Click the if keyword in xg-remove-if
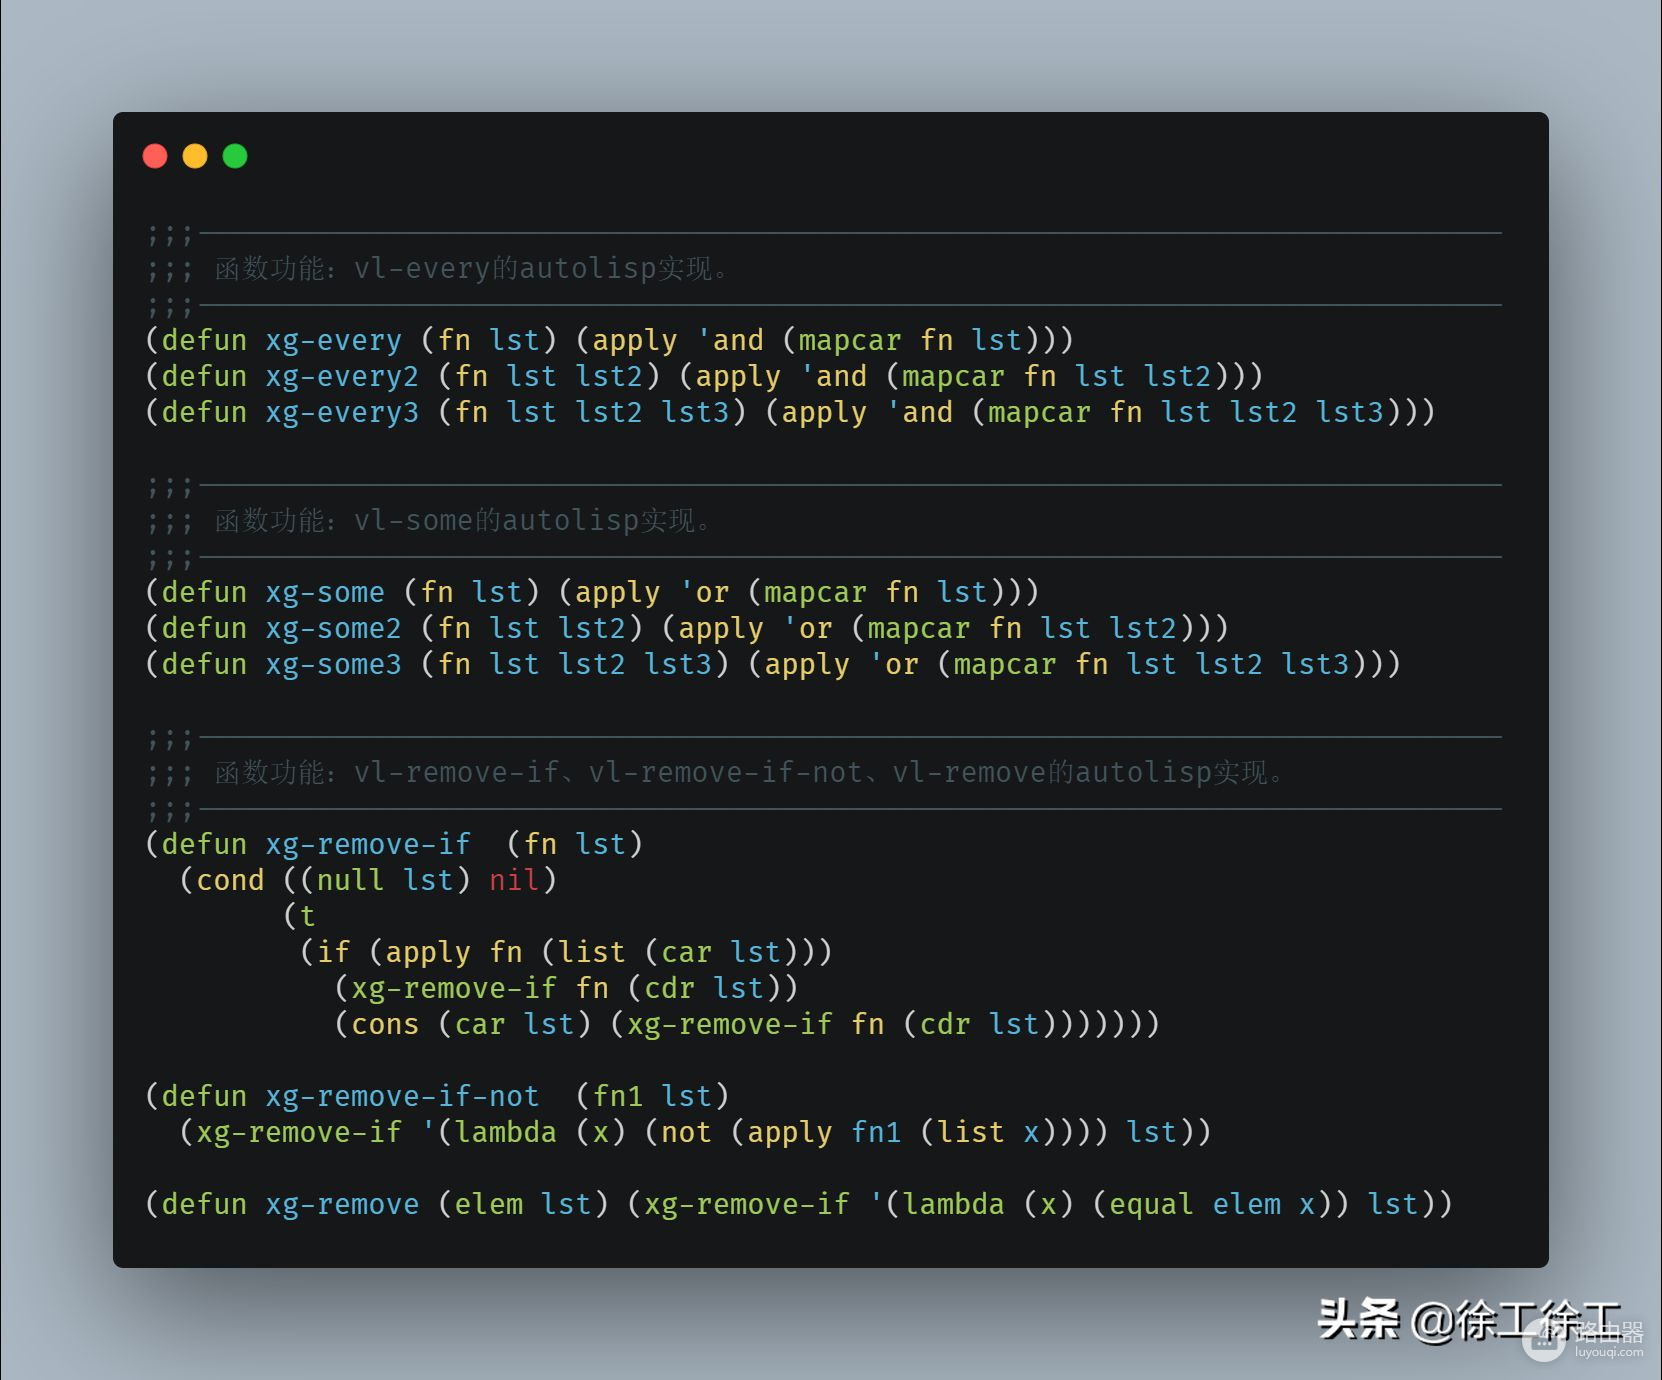Image resolution: width=1662 pixels, height=1380 pixels. [x=333, y=953]
